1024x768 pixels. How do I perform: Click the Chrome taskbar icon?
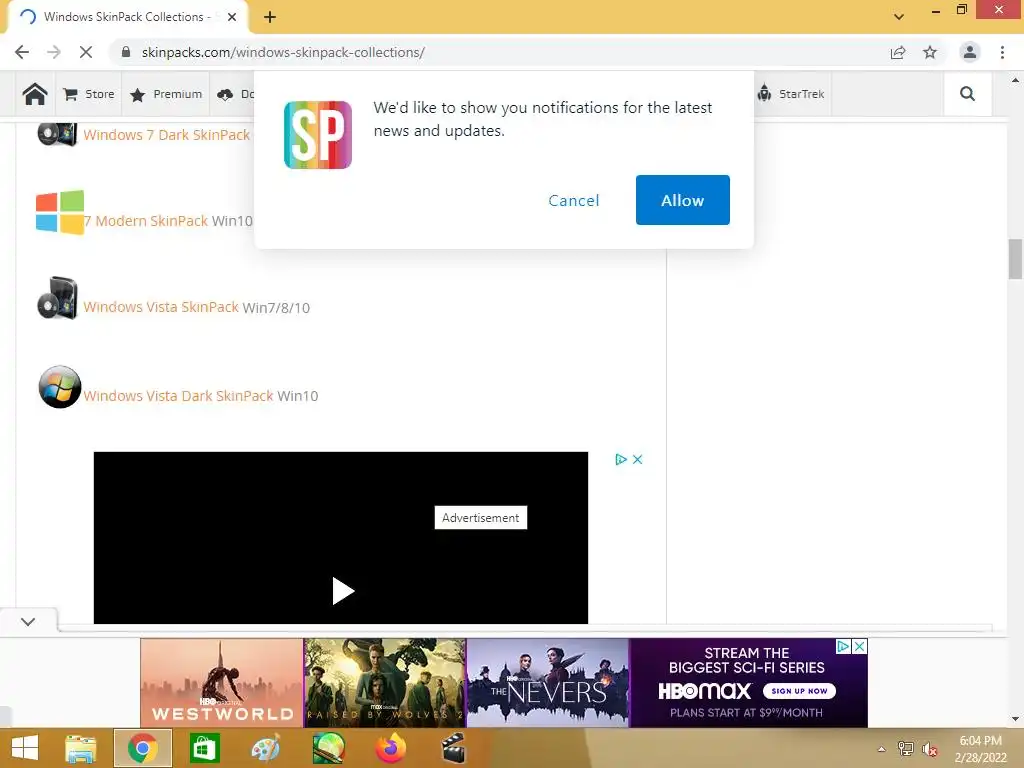click(143, 748)
